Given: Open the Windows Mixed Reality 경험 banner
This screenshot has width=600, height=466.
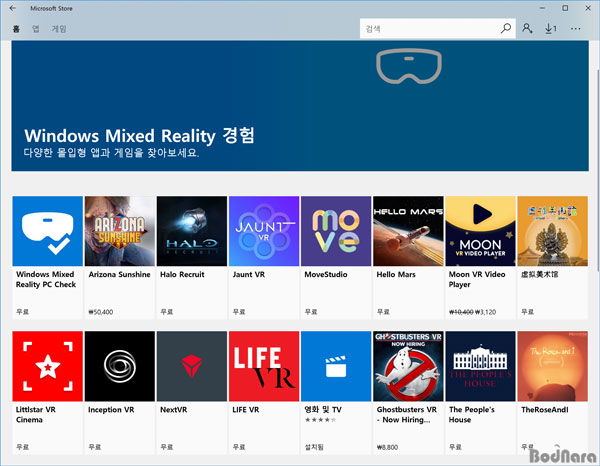Looking at the screenshot, I should [x=300, y=106].
